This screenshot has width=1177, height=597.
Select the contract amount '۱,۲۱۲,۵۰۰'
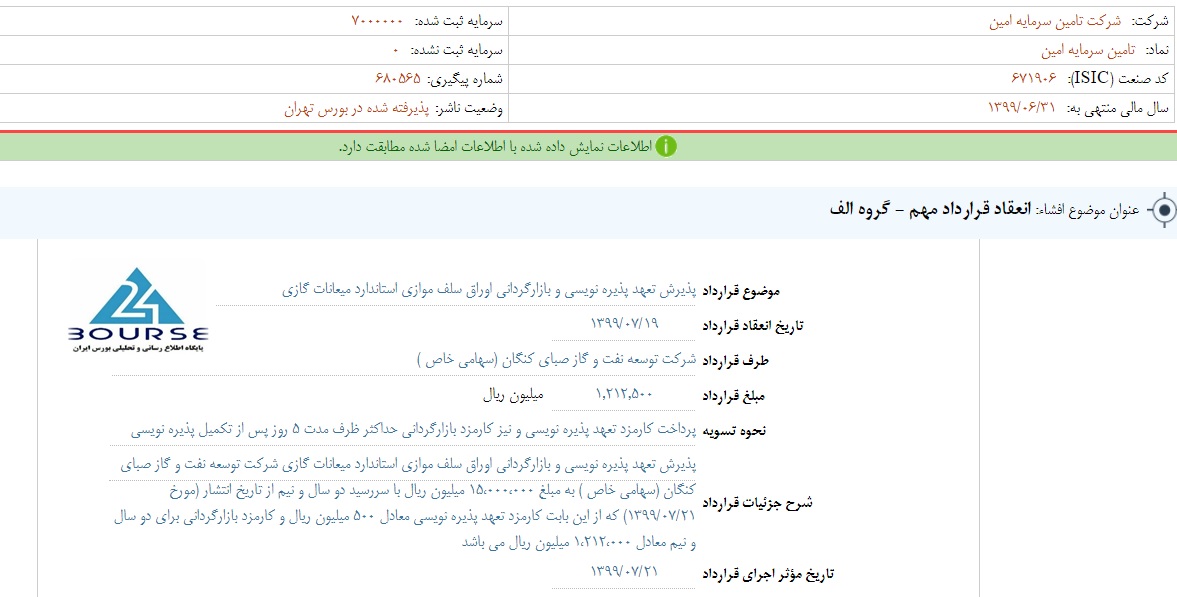pos(625,393)
